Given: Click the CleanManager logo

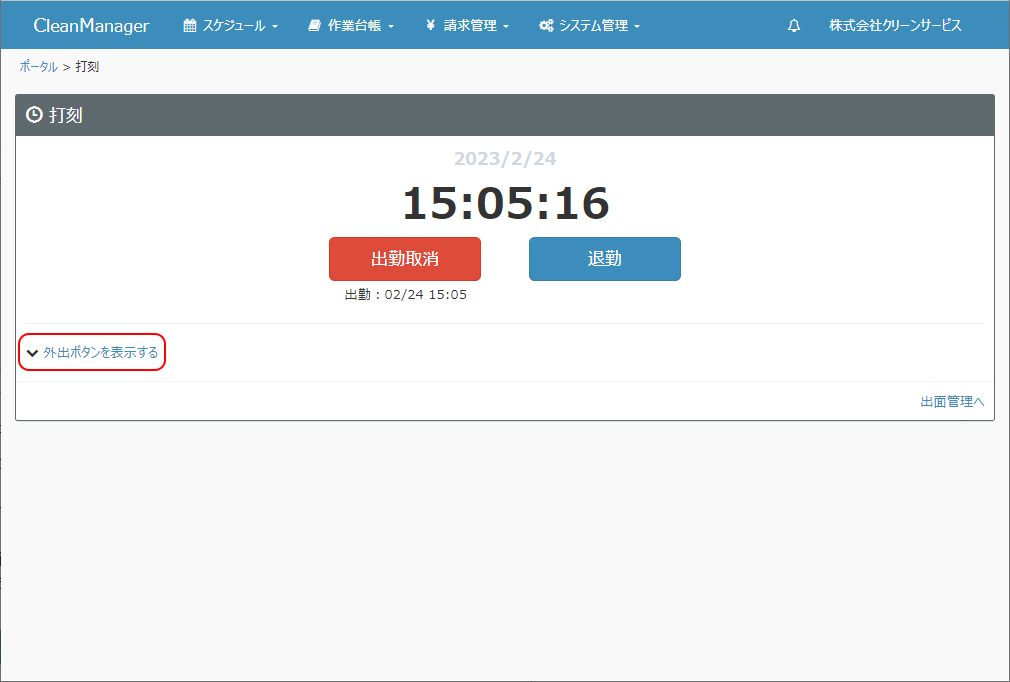Looking at the screenshot, I should (91, 26).
